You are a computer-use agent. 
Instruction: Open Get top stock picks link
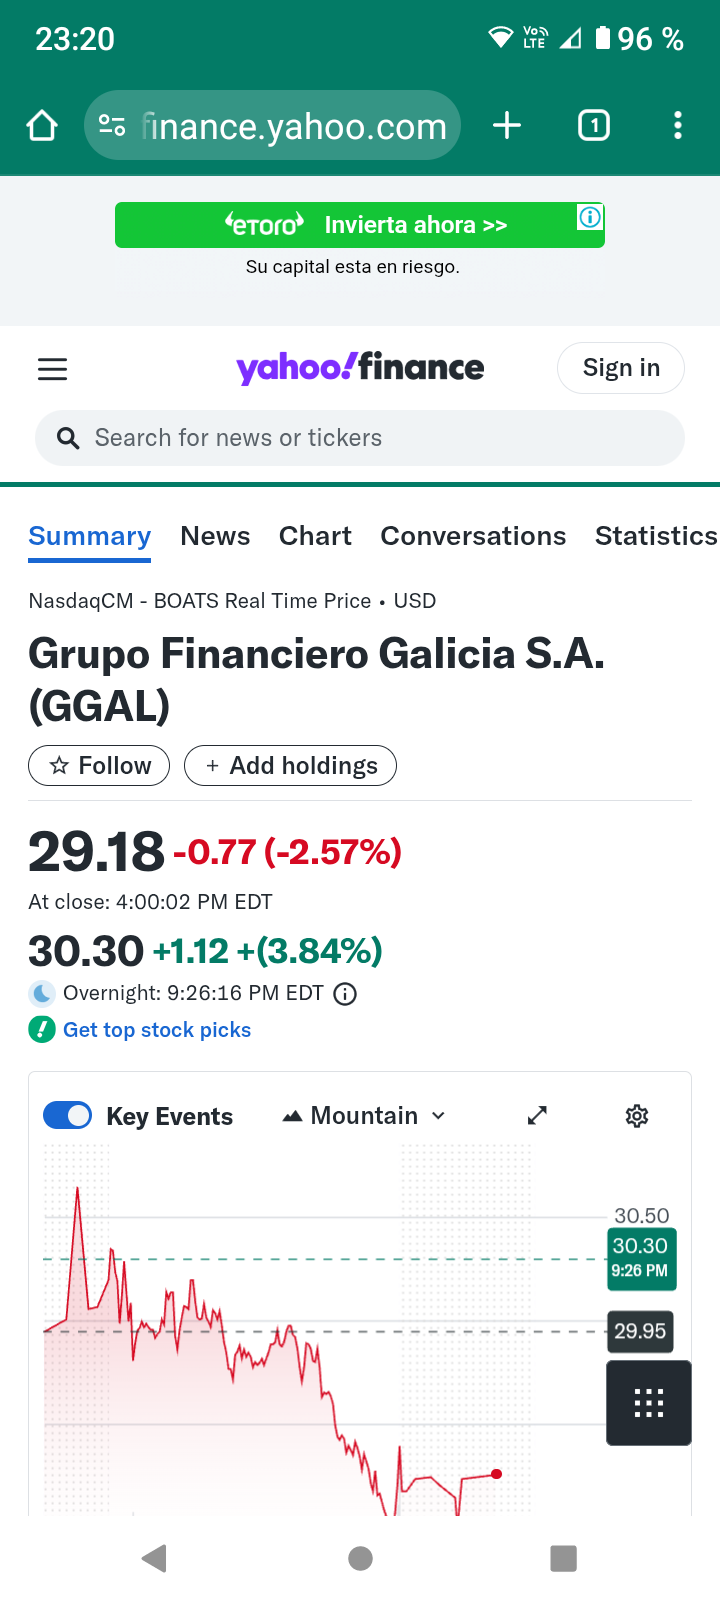tap(156, 1030)
